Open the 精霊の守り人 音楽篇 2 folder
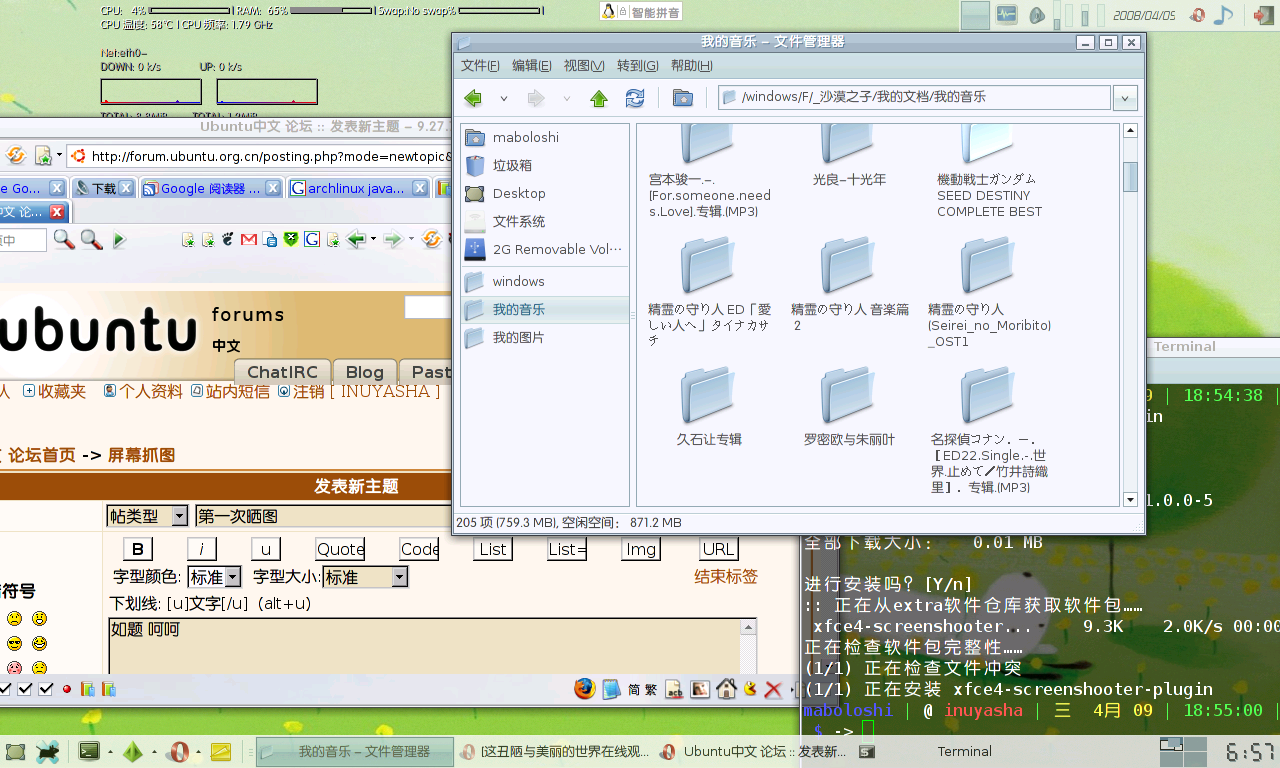 (x=849, y=285)
